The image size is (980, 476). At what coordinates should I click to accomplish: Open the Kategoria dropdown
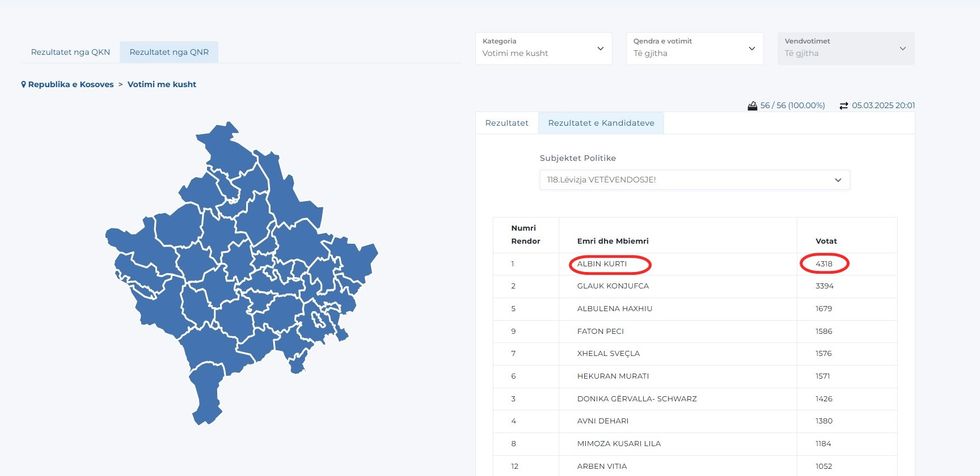click(x=545, y=48)
